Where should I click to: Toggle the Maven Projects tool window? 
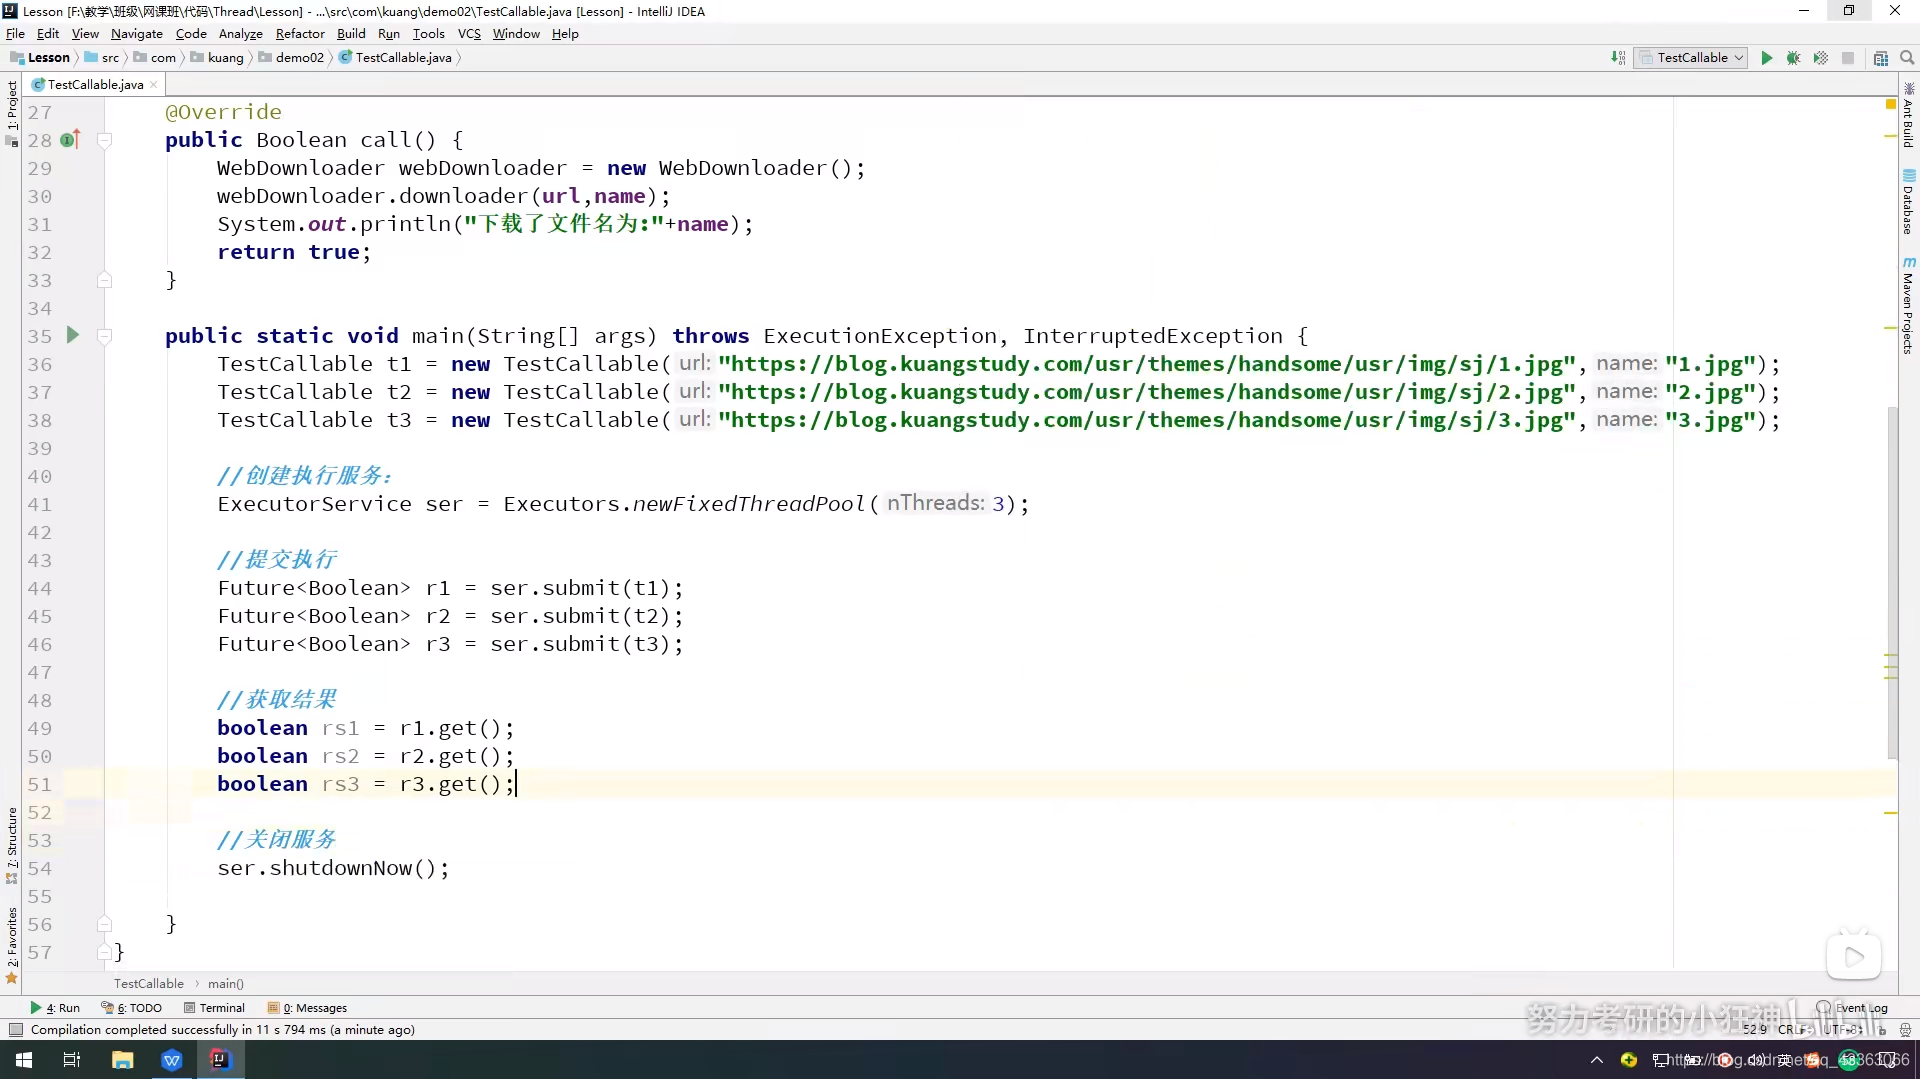[x=1908, y=306]
